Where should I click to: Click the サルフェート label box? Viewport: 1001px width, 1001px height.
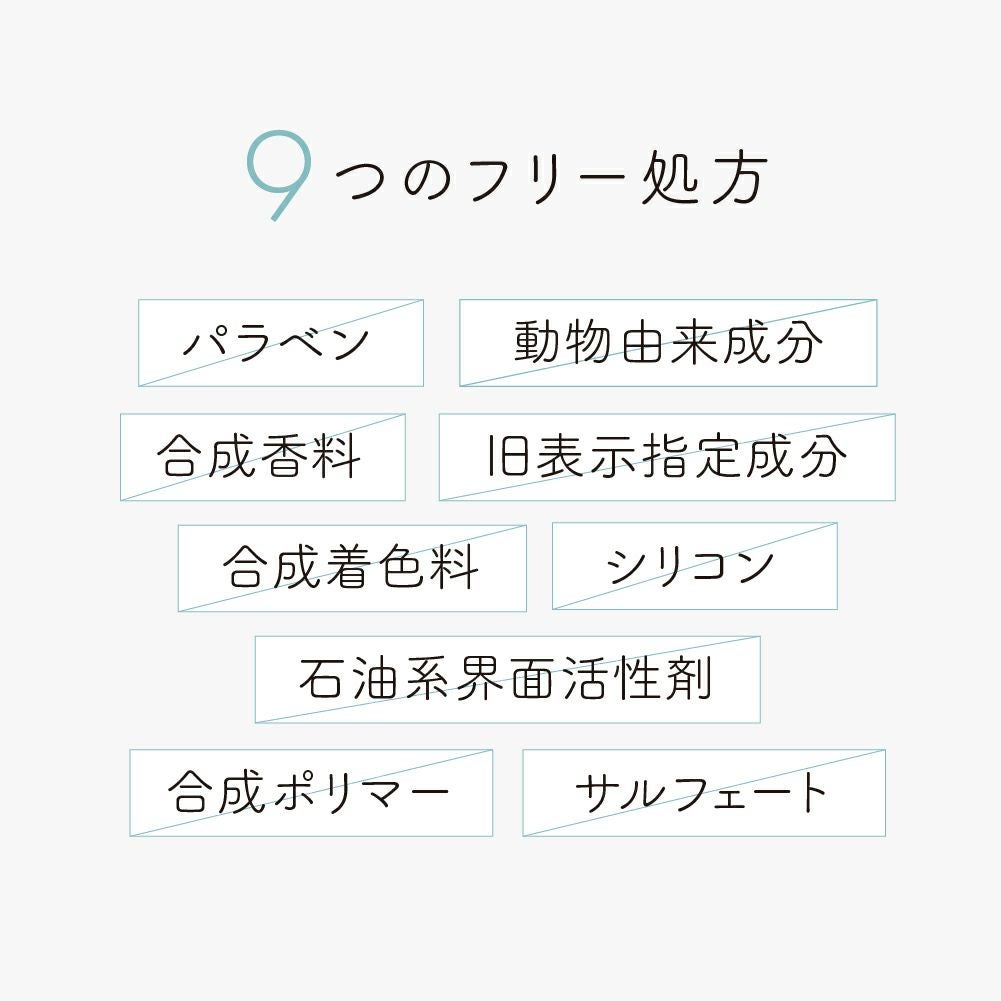click(703, 793)
